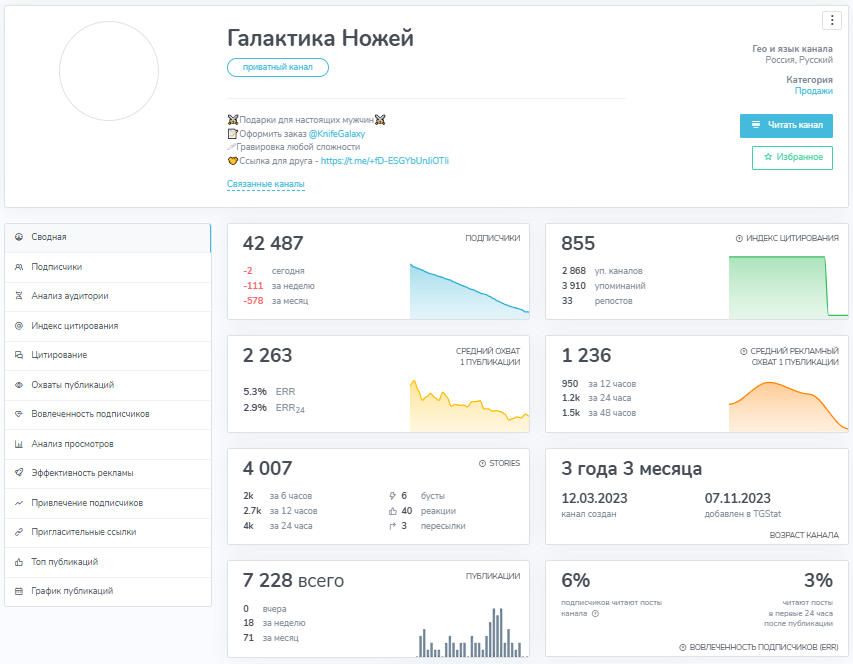Screen dimensions: 853x664
Task: Select Эффективность рекламы menu item
Action: [108, 473]
